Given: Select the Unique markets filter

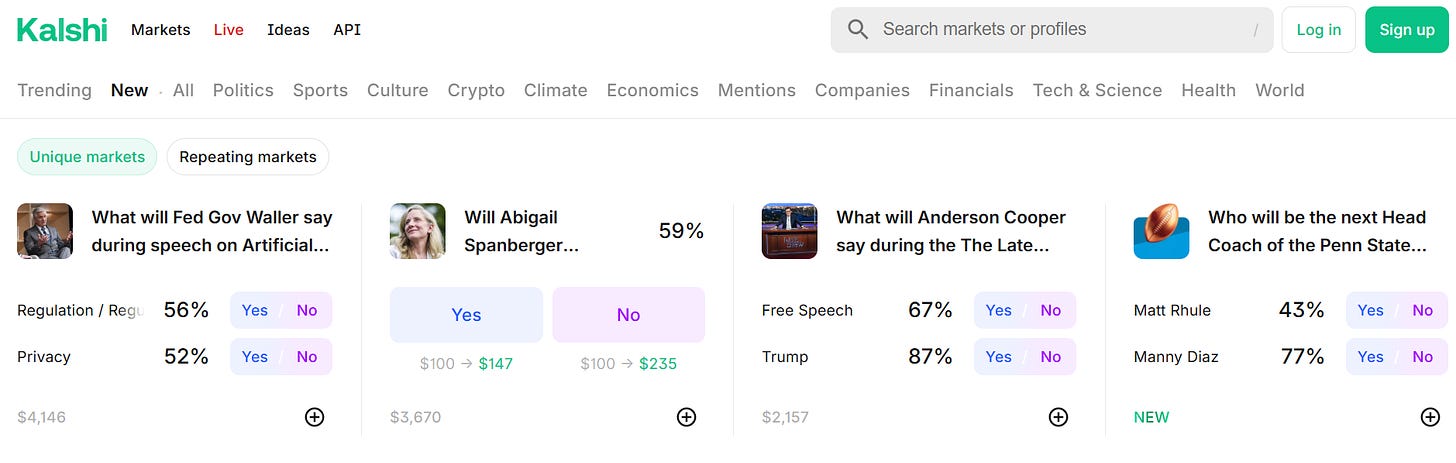Looking at the screenshot, I should pyautogui.click(x=87, y=157).
